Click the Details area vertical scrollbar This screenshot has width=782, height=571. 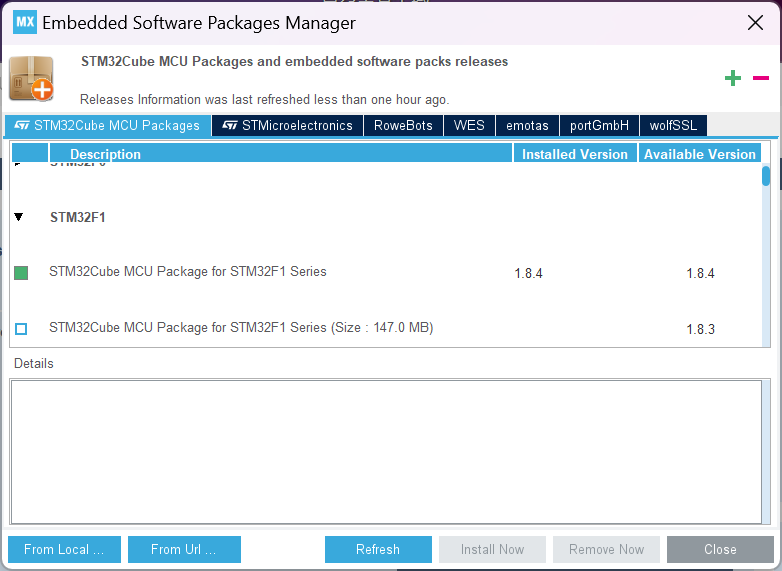pos(766,452)
